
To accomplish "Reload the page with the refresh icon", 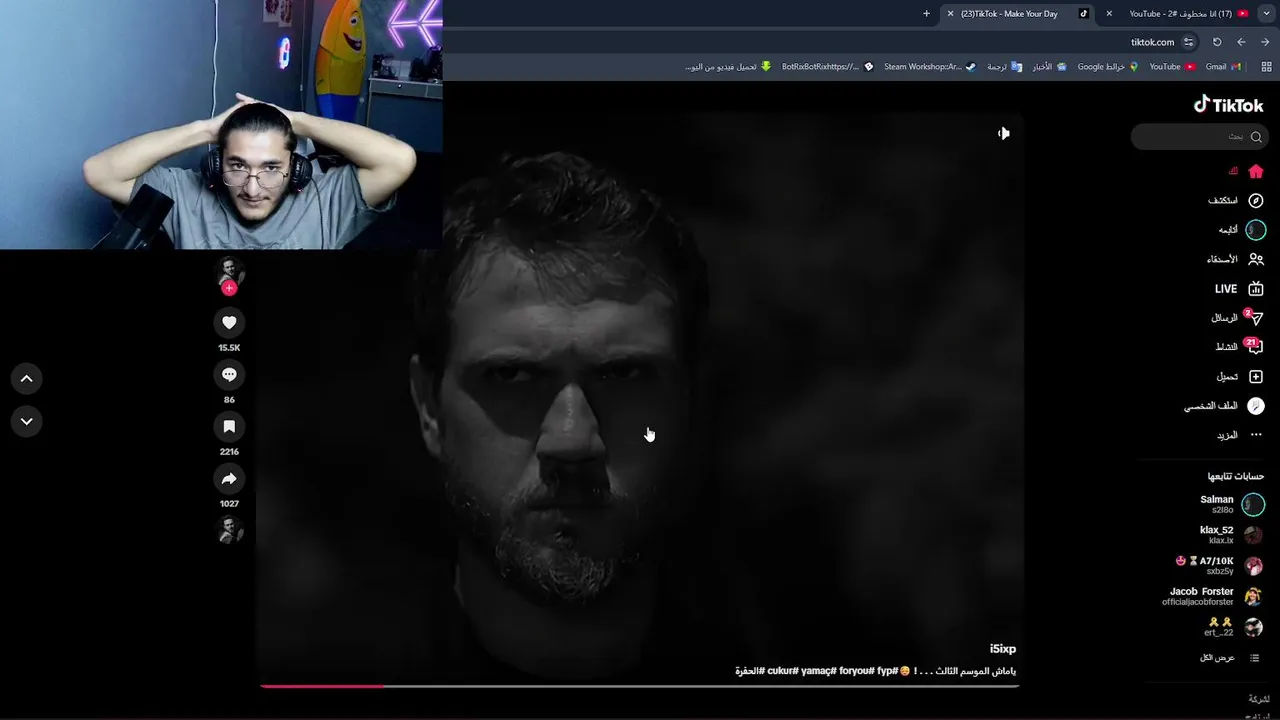I will point(1217,42).
